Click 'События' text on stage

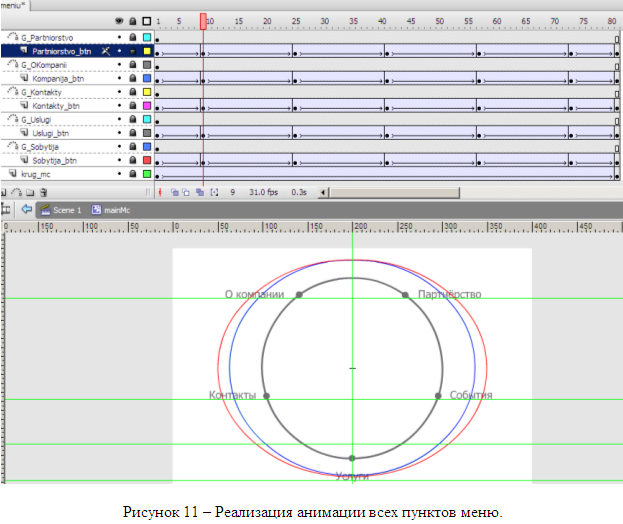click(x=471, y=395)
